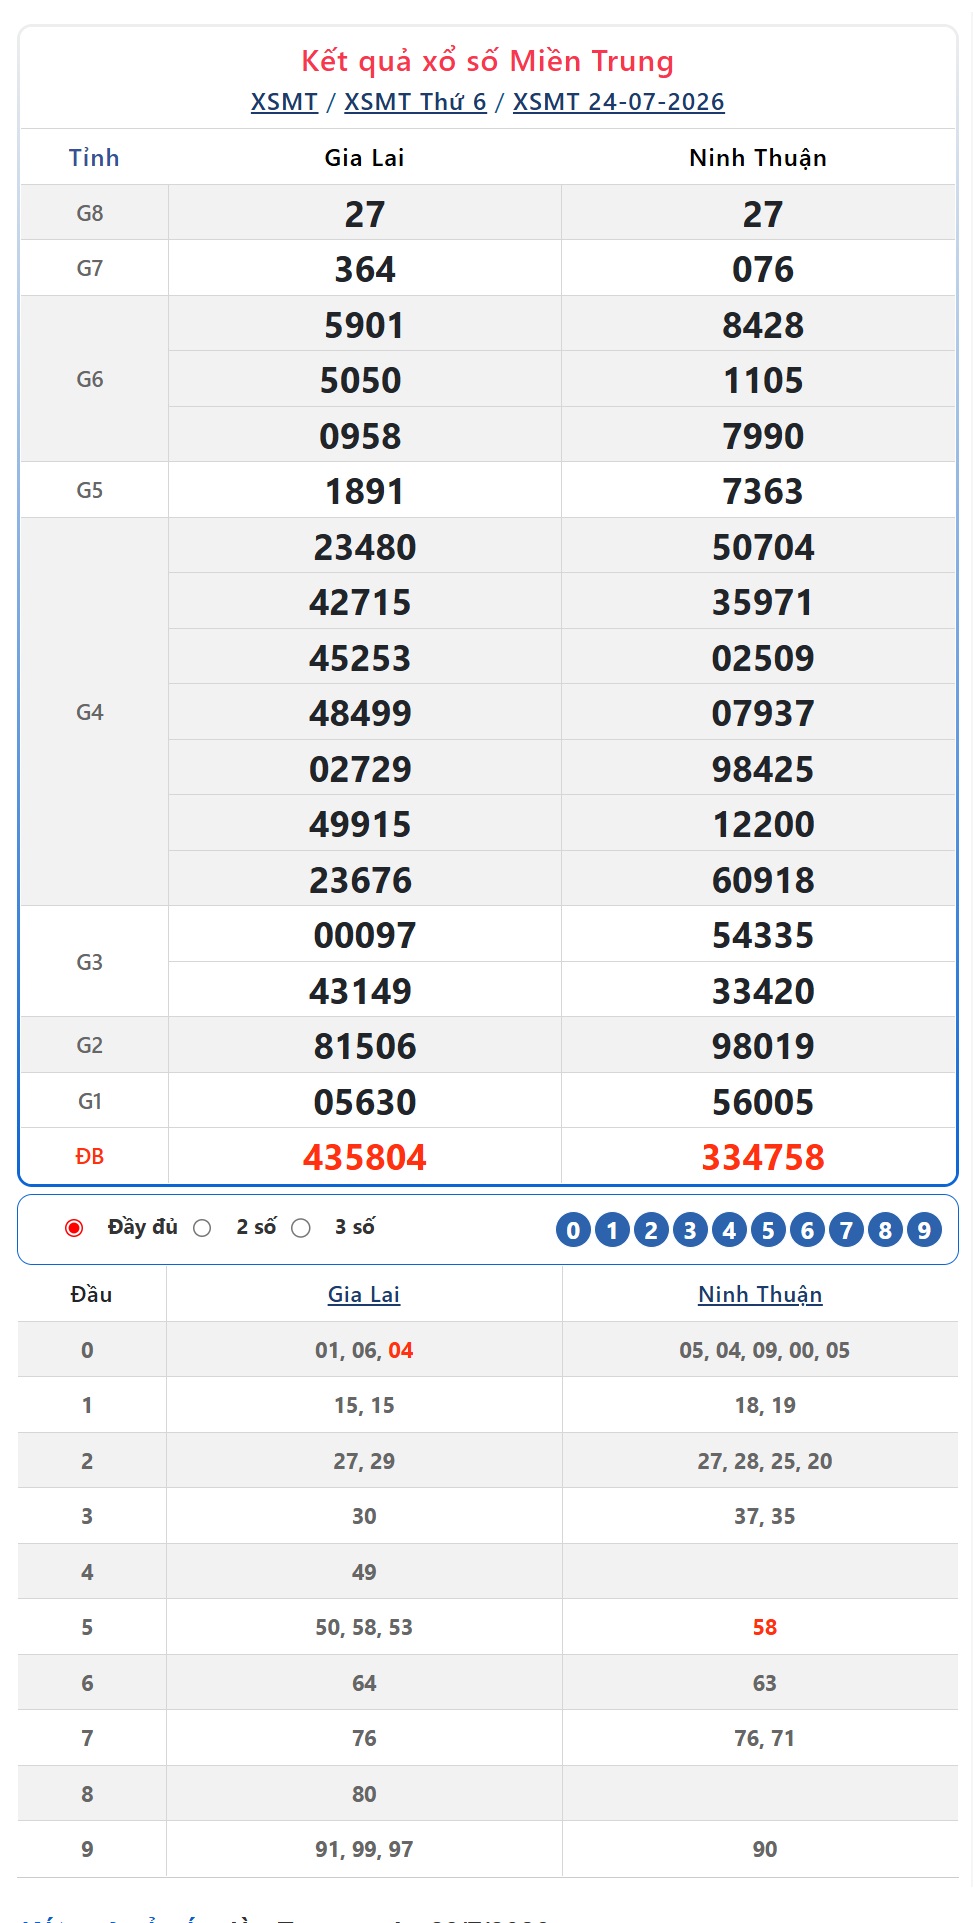Open Gia Lai link in Đầu table
The image size is (973, 1923).
click(x=364, y=1294)
